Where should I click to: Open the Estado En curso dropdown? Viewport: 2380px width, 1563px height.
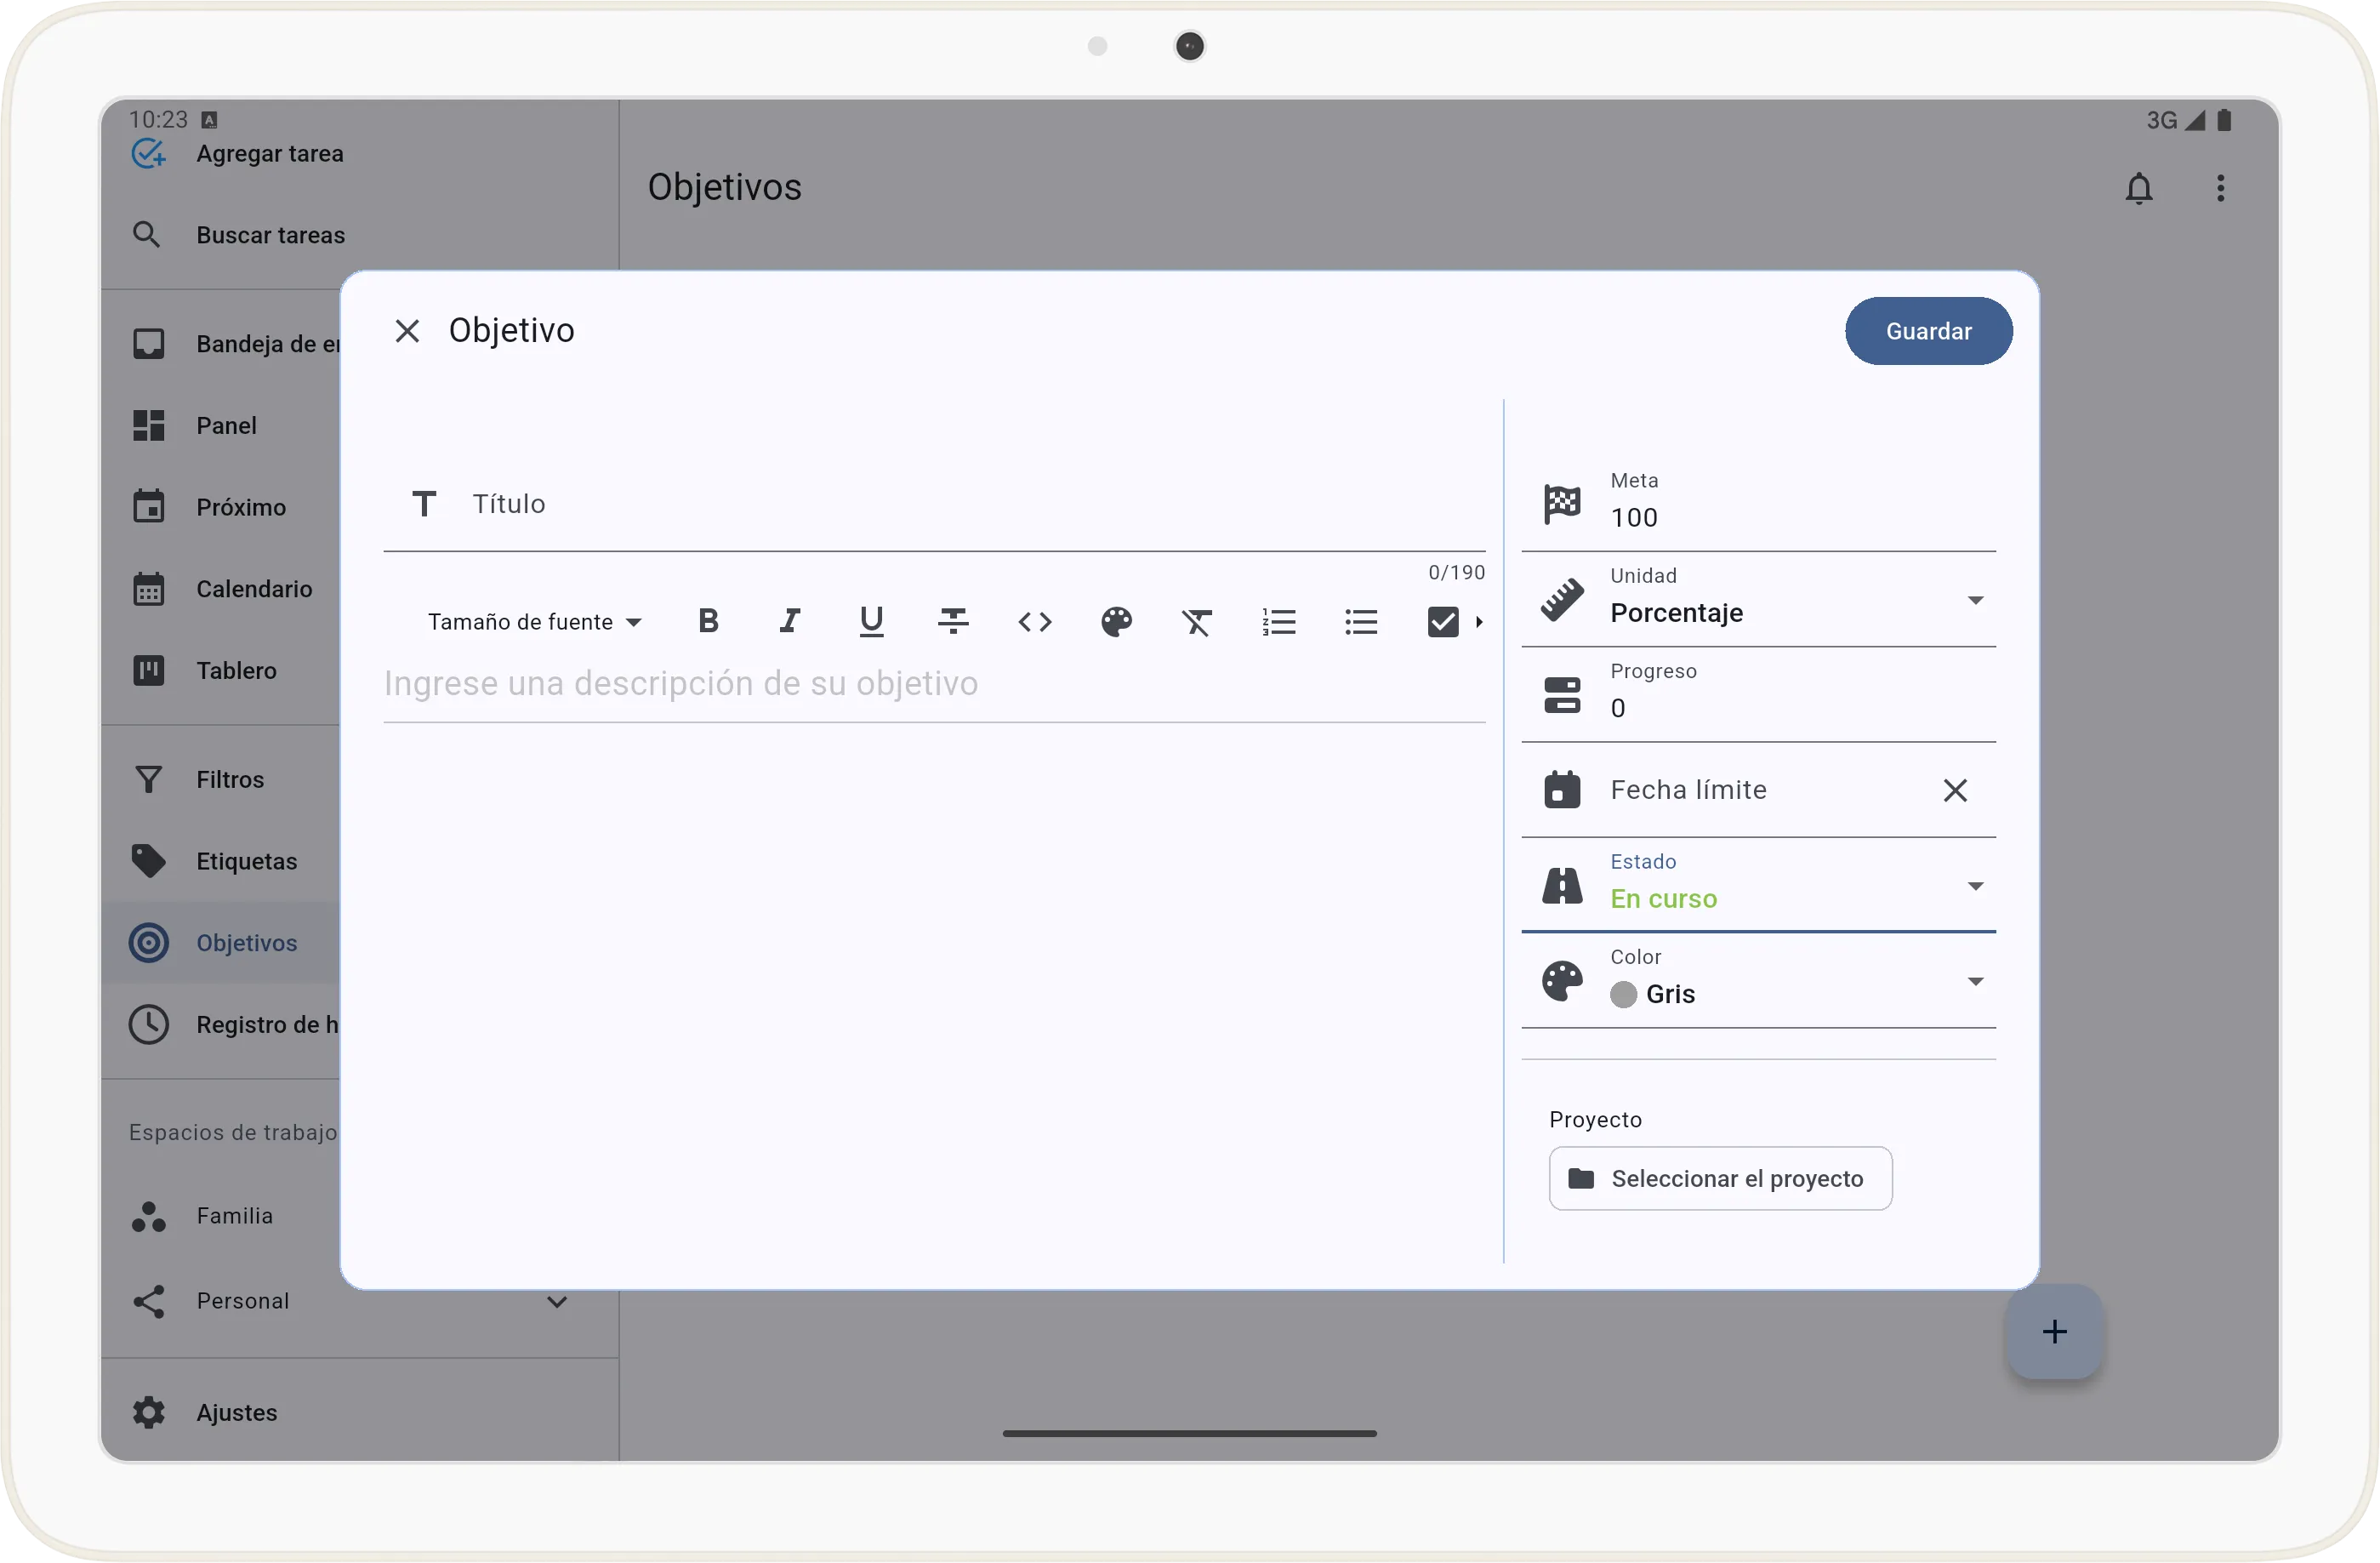click(x=1974, y=886)
